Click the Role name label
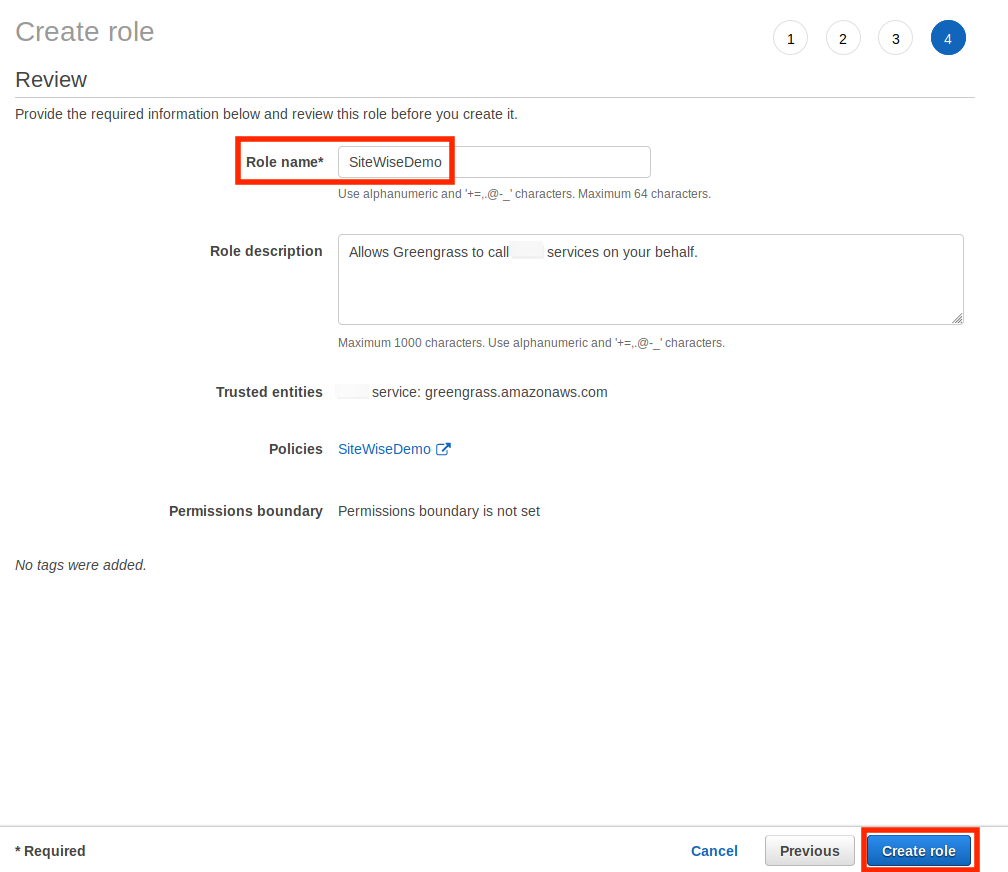1008x872 pixels. coord(284,162)
